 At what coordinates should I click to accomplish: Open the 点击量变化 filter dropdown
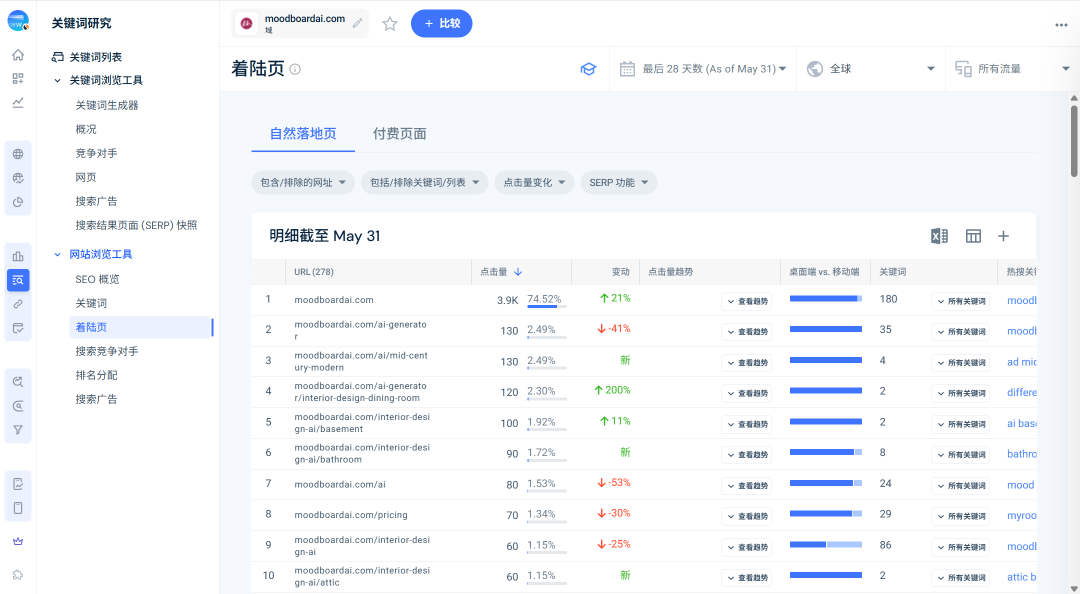point(534,183)
